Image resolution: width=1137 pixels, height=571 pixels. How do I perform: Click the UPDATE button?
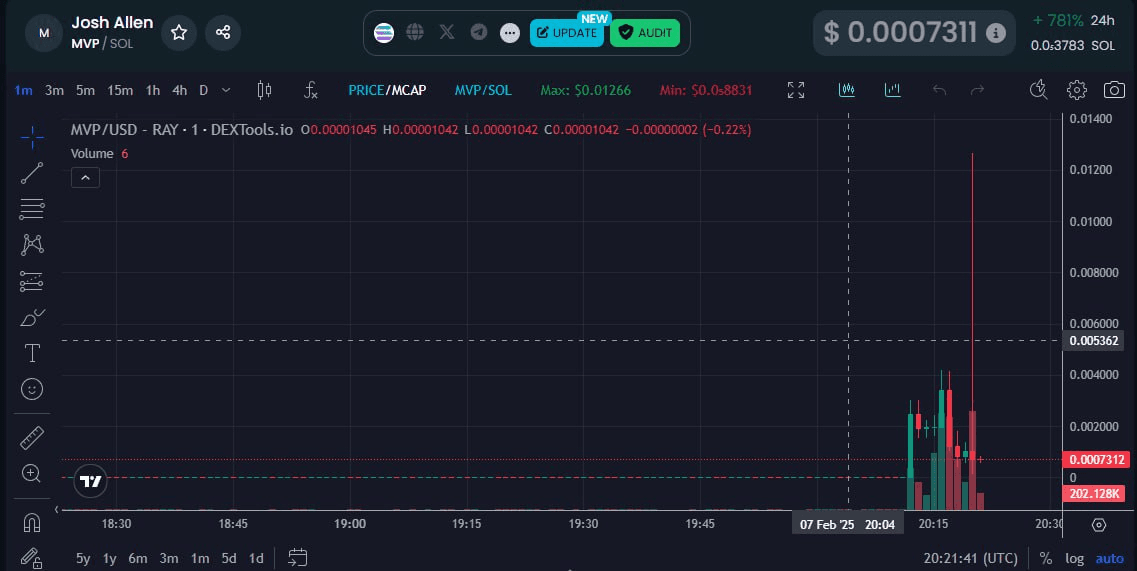click(x=567, y=33)
